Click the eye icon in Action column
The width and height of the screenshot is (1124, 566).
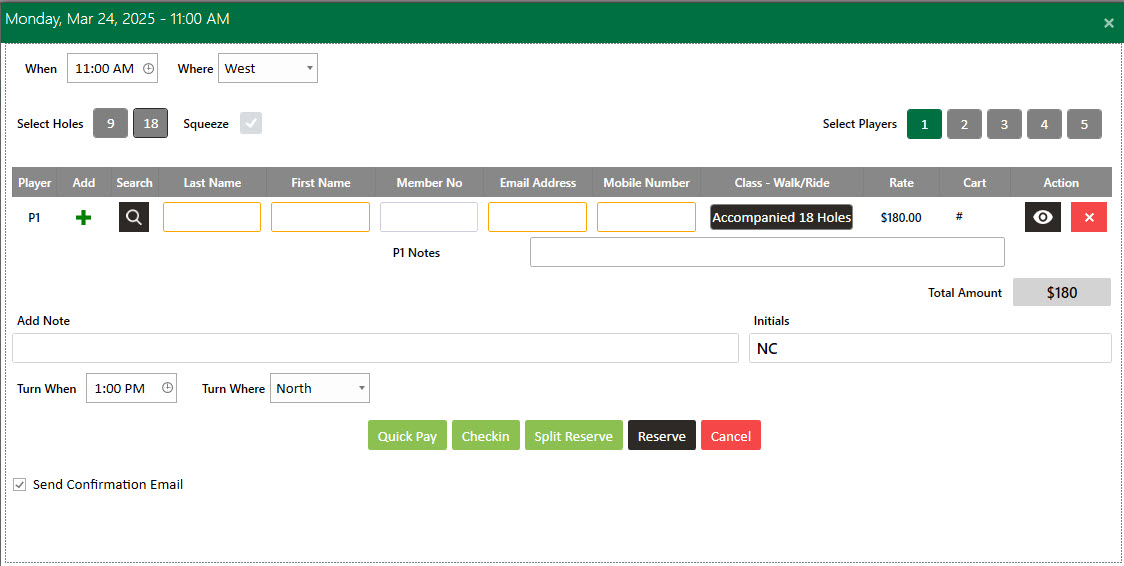1042,217
